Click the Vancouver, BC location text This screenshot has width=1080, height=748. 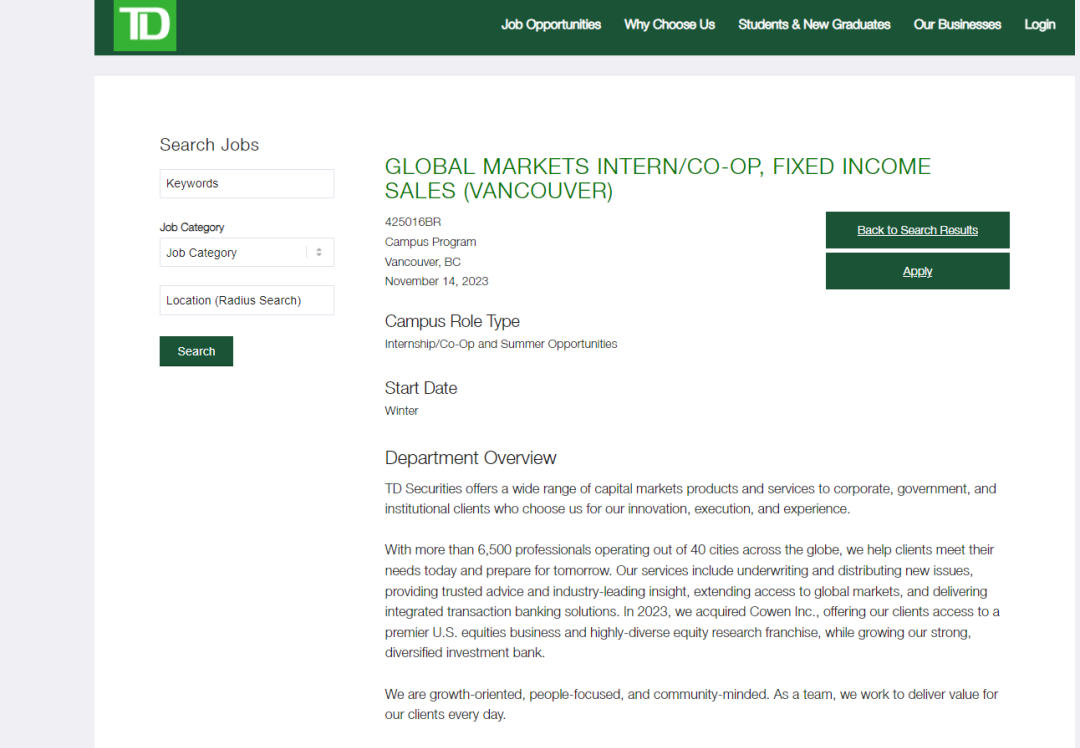tap(422, 262)
